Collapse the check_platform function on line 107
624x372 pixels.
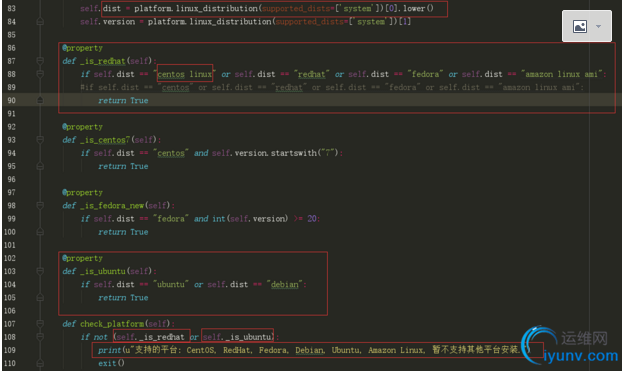(x=40, y=323)
